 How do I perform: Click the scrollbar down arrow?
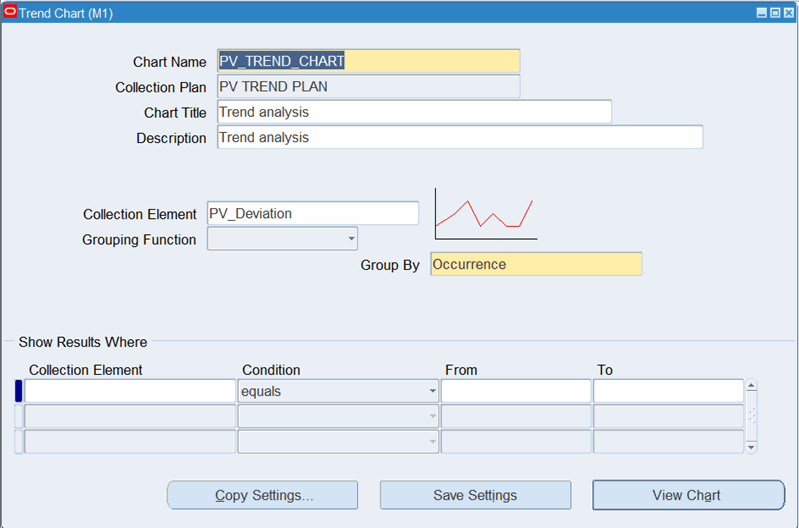(751, 447)
